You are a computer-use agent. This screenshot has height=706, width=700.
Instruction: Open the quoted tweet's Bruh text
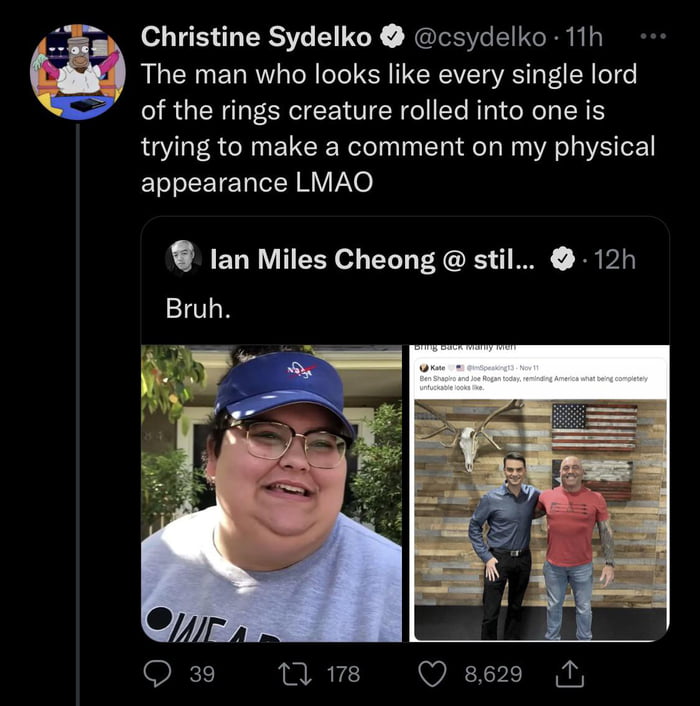198,309
